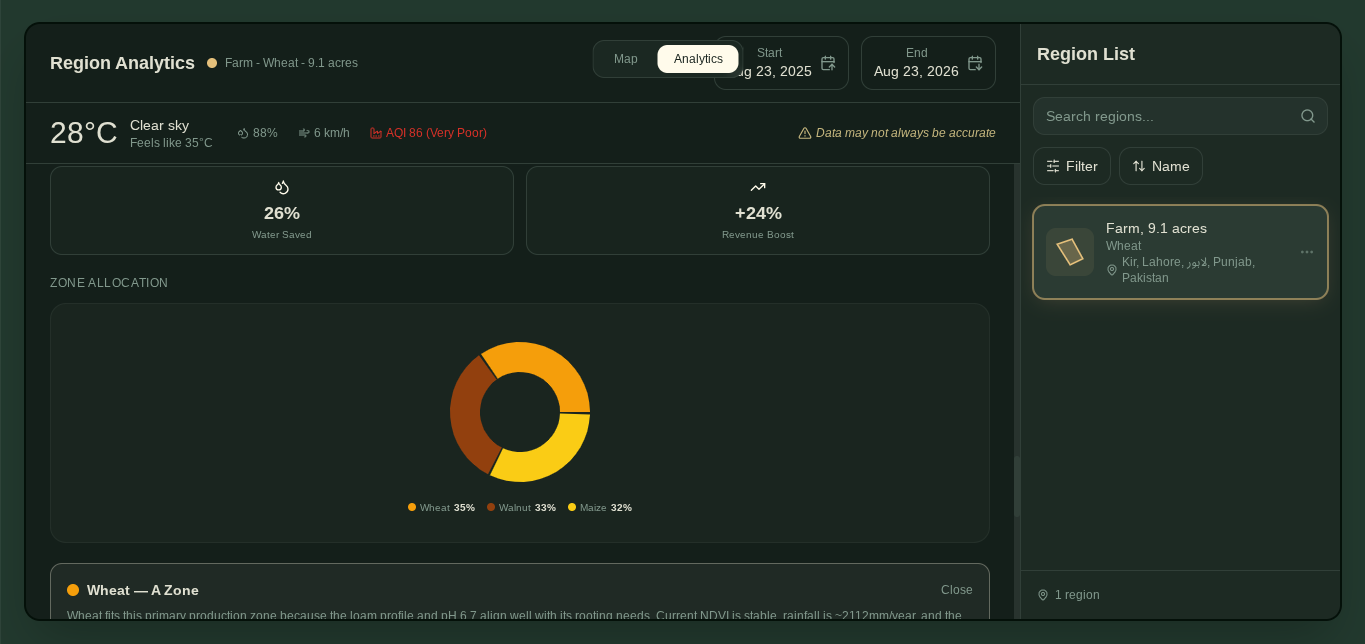Select Walnut 33% legend entry
This screenshot has height=644, width=1365.
521,507
